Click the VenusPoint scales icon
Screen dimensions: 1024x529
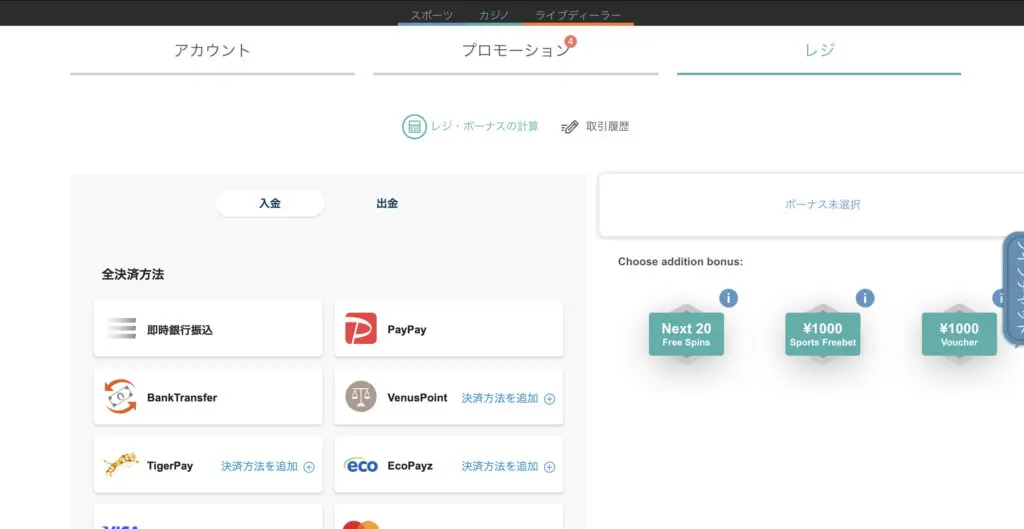tap(360, 396)
